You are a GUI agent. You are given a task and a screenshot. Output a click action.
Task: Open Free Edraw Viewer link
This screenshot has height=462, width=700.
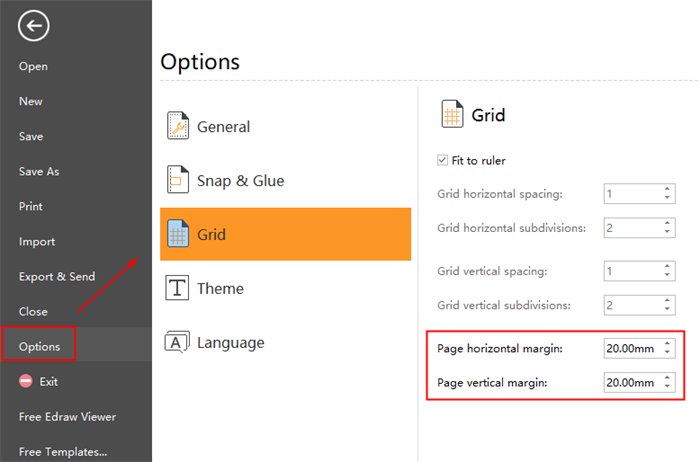pyautogui.click(x=67, y=416)
